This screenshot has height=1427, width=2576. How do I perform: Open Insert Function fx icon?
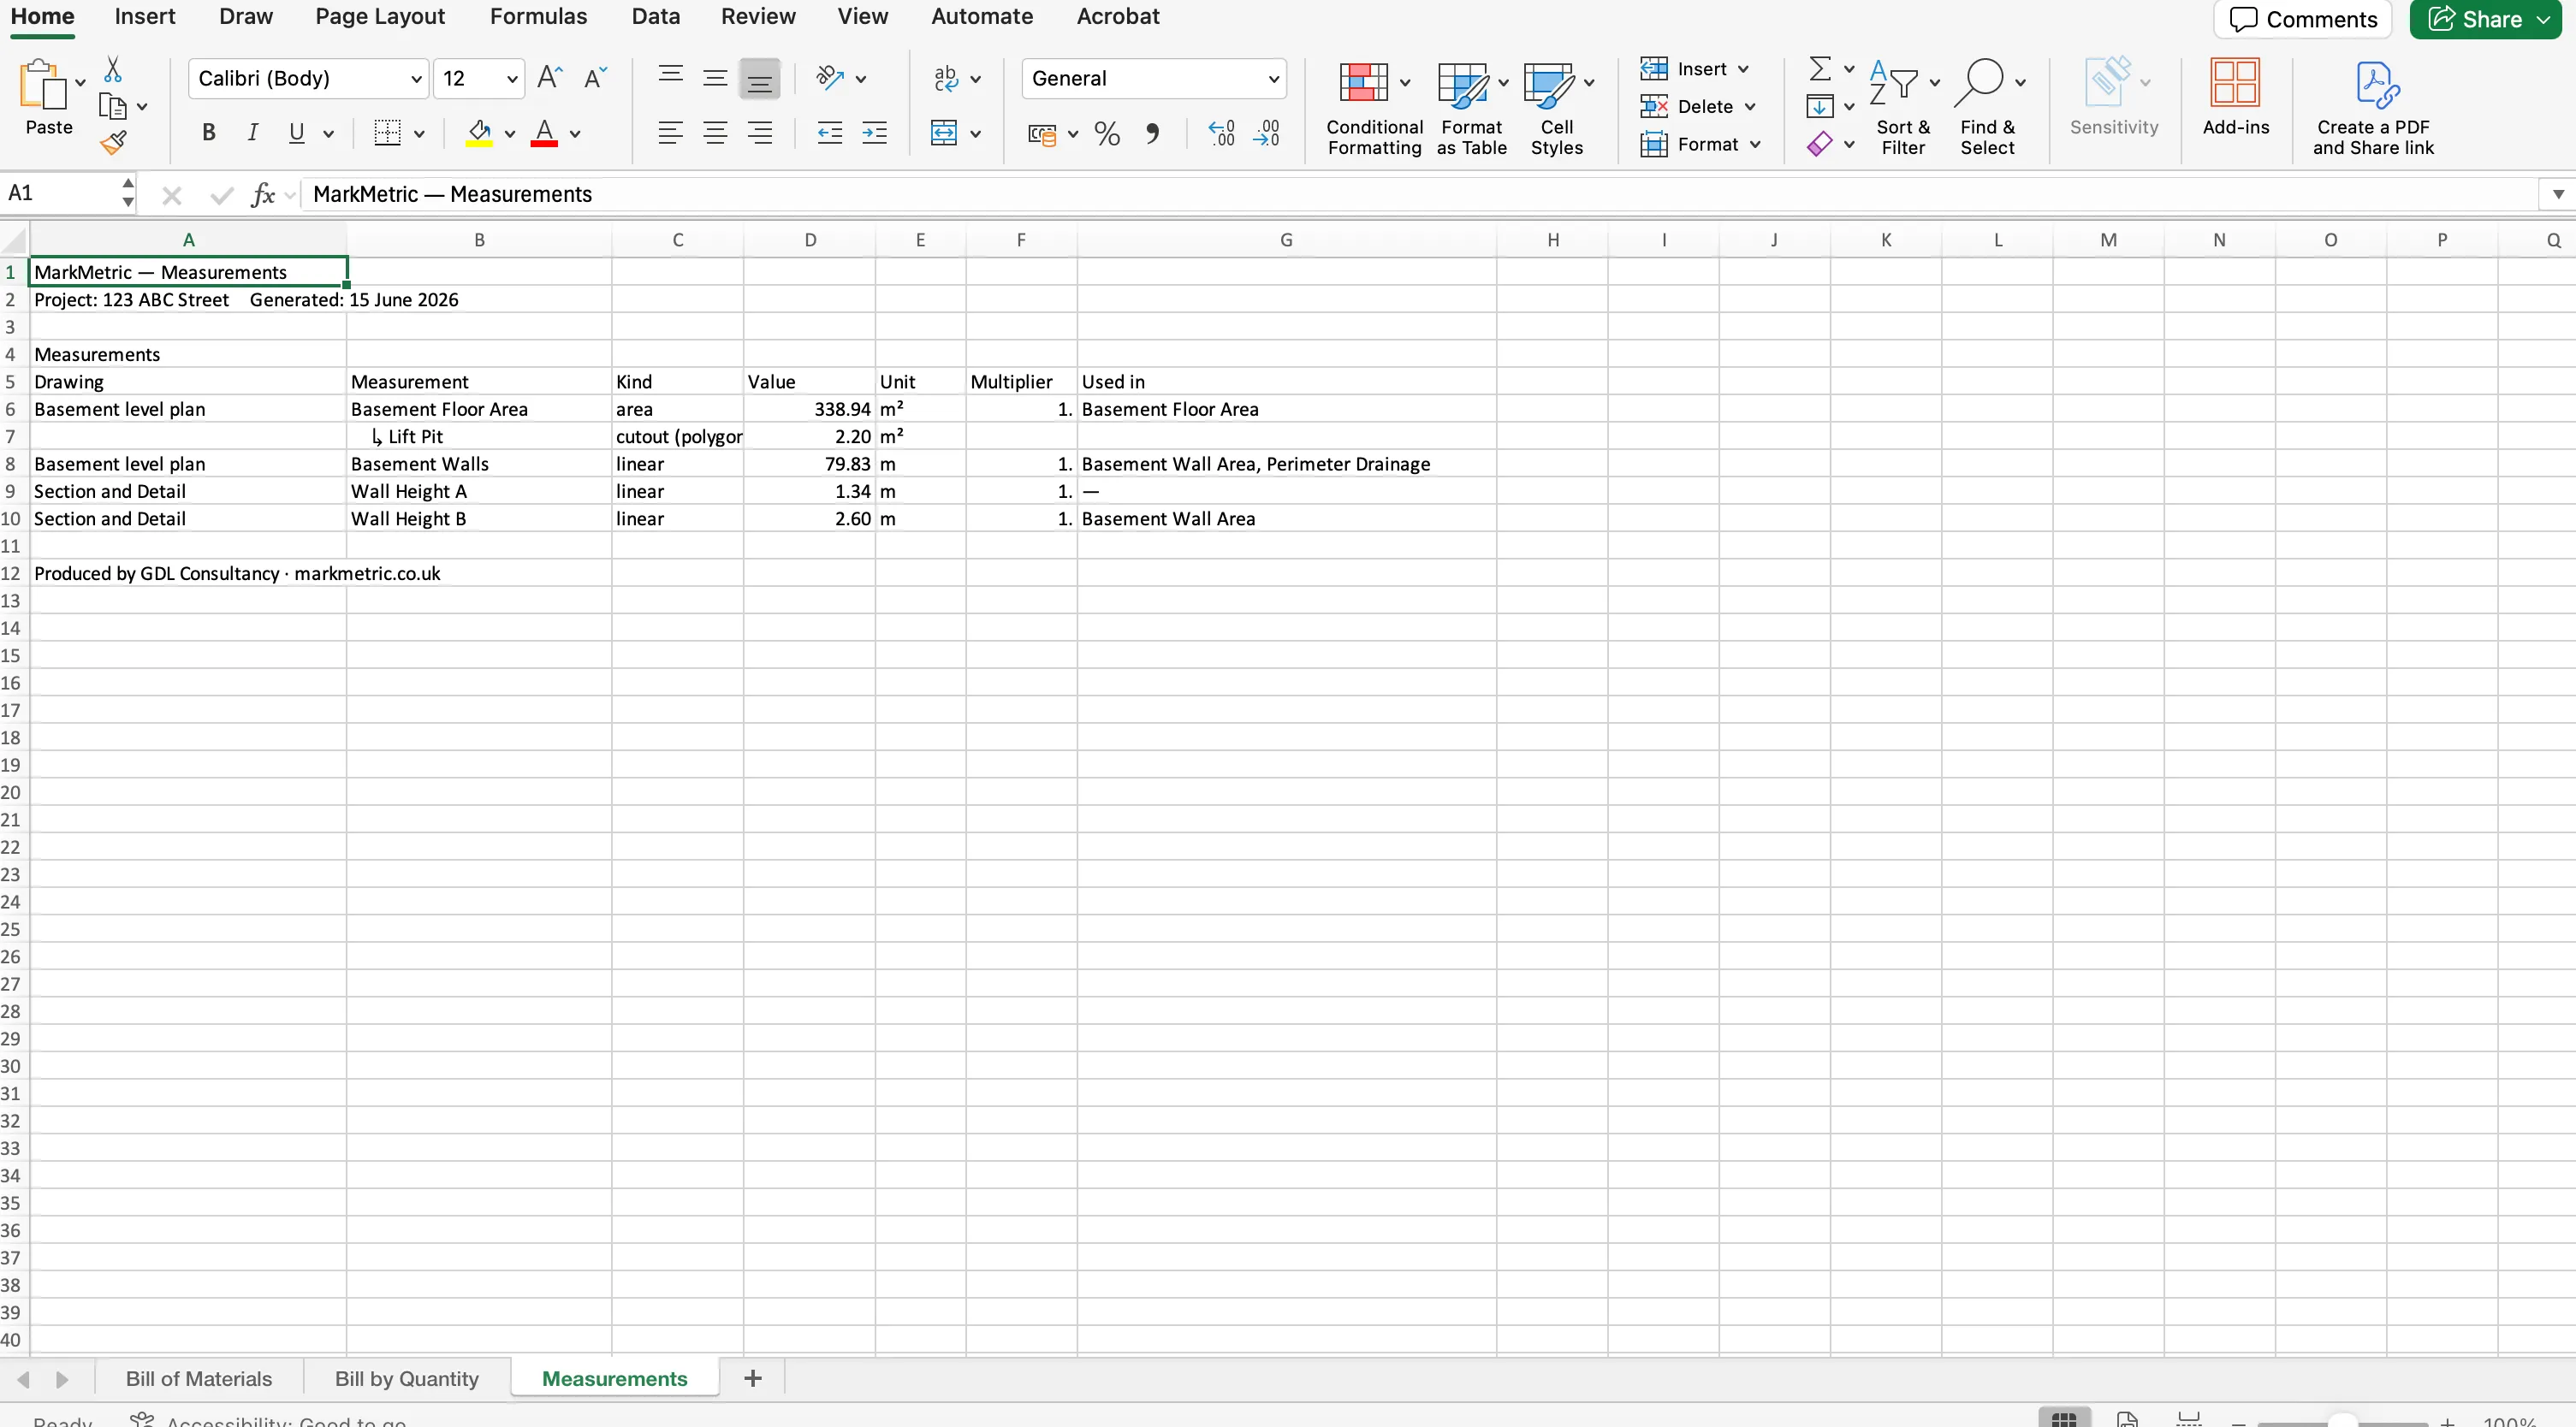[x=263, y=194]
